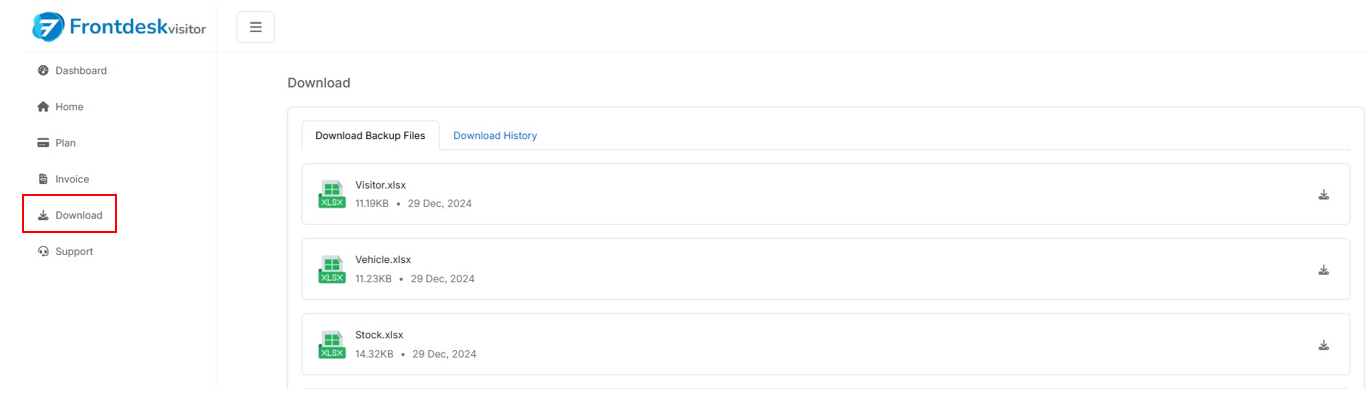This screenshot has height=407, width=1371.
Task: Download the Visitor.xlsx backup file
Action: tap(1323, 195)
